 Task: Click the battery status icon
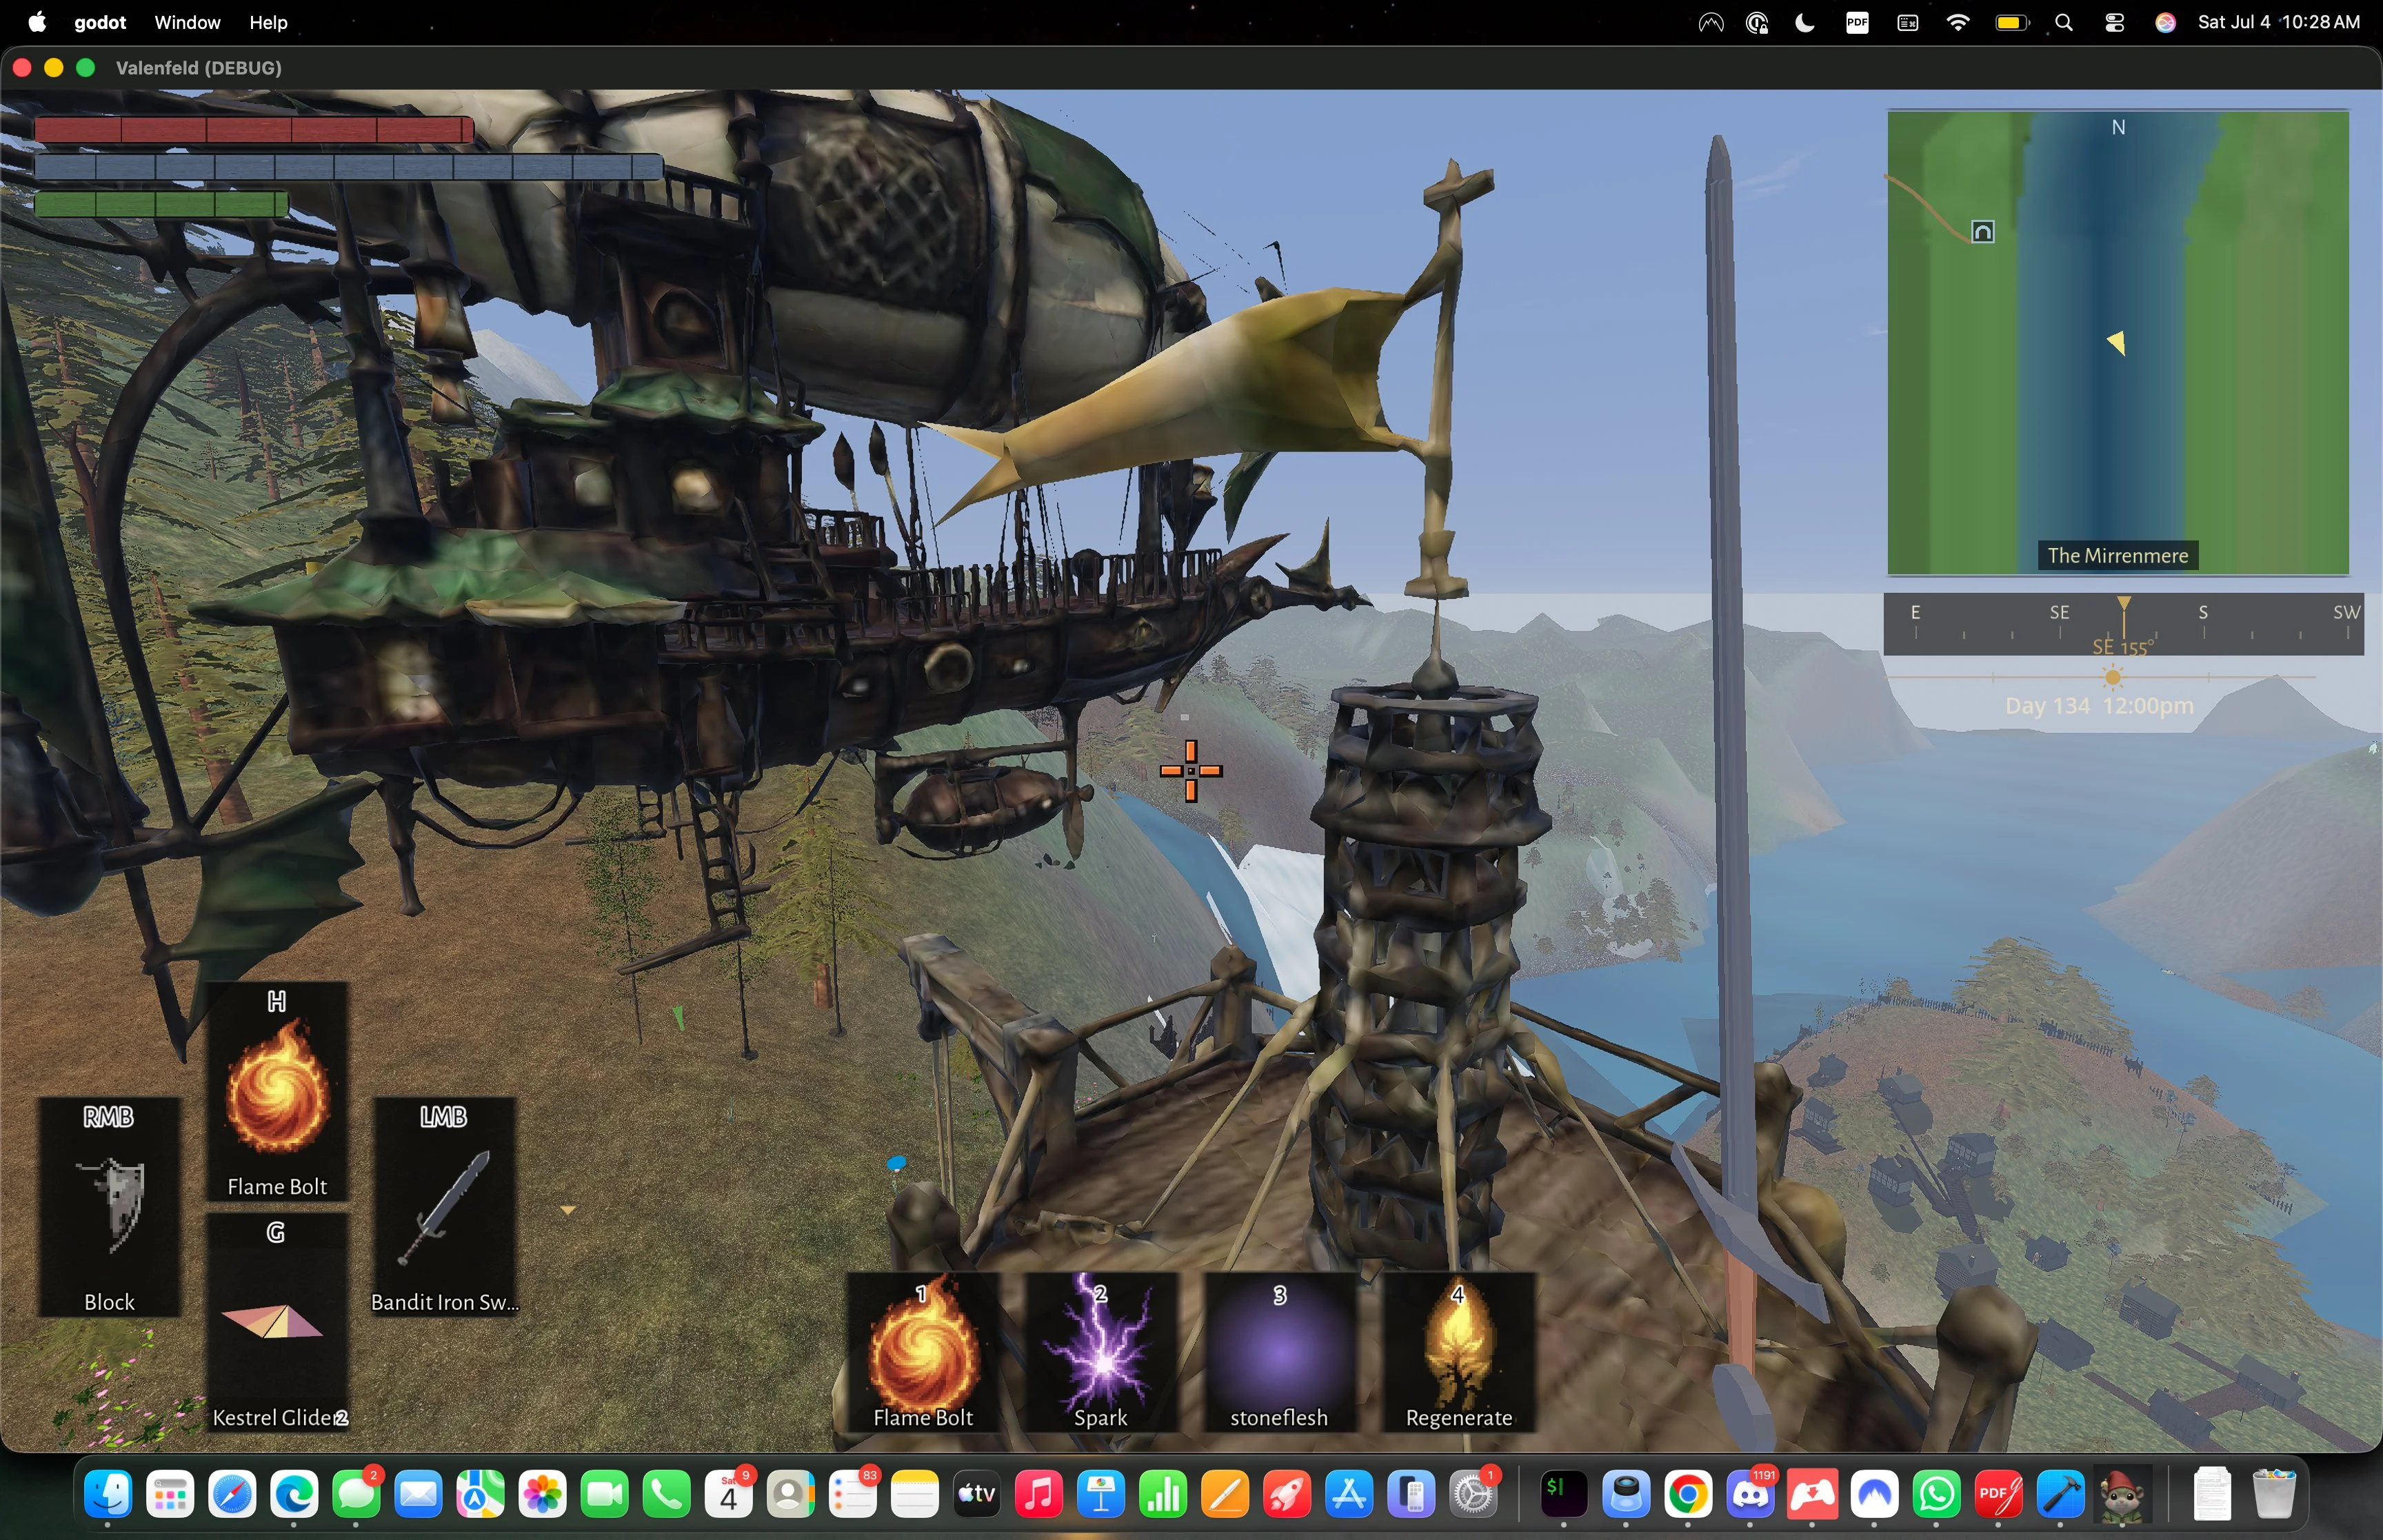[2011, 22]
